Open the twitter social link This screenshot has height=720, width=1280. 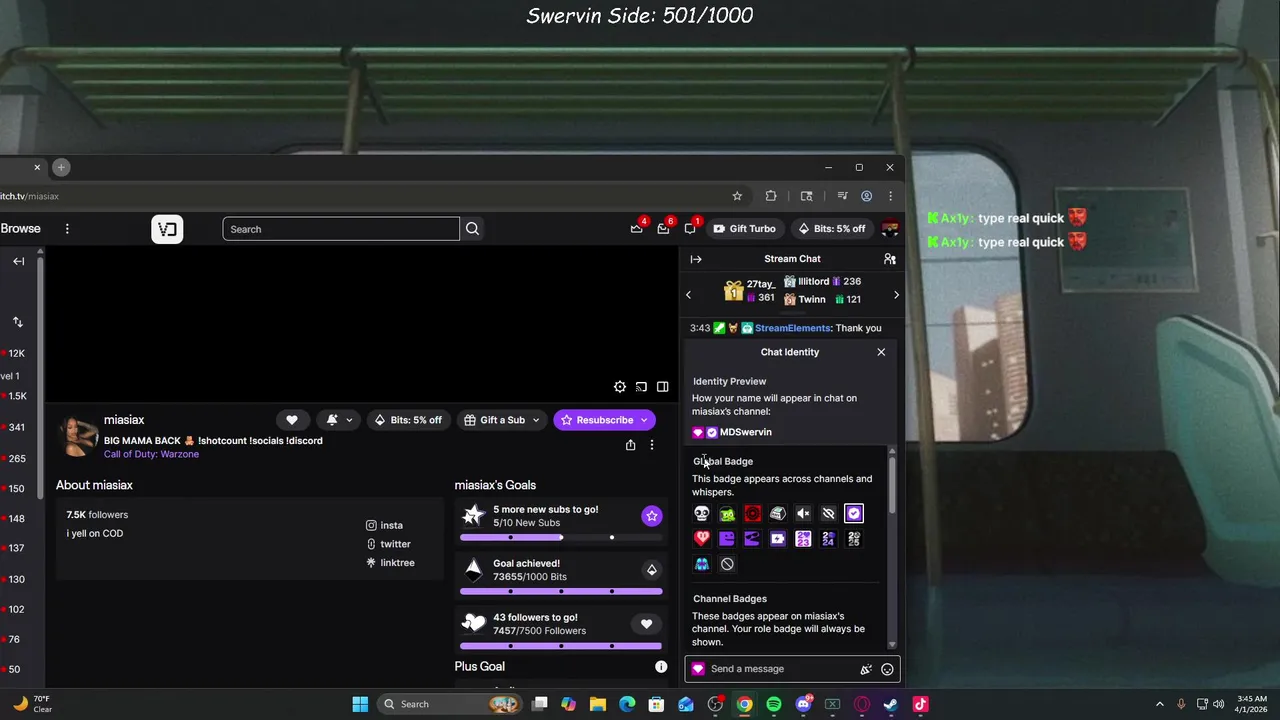coord(388,544)
